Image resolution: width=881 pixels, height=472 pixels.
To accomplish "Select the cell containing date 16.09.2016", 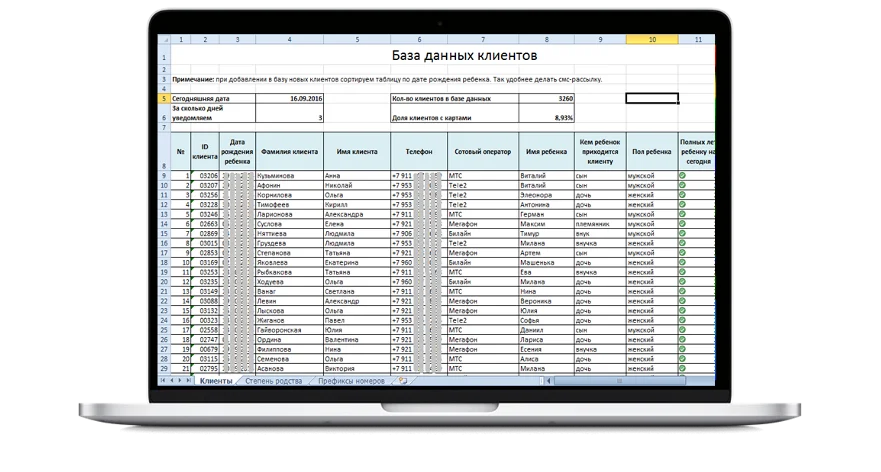I will [290, 99].
